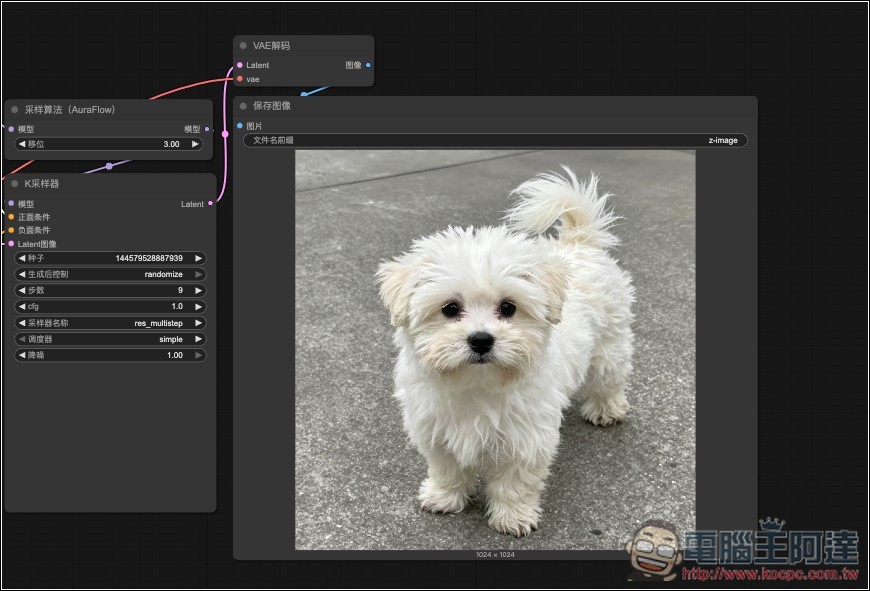
Task: Click the 降噪 slider field
Action: coord(110,355)
